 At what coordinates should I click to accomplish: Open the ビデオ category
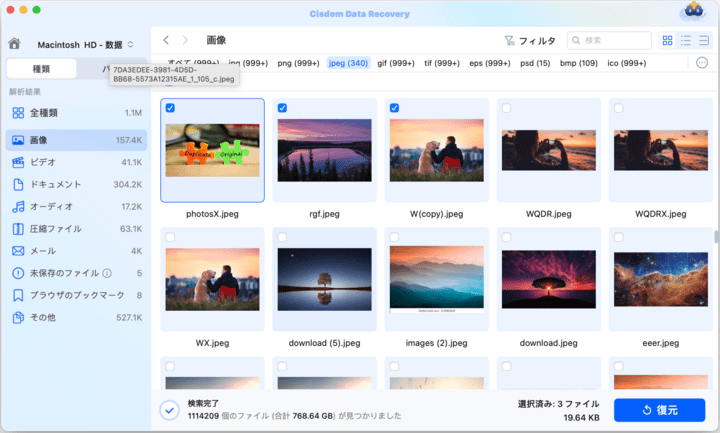coord(76,162)
